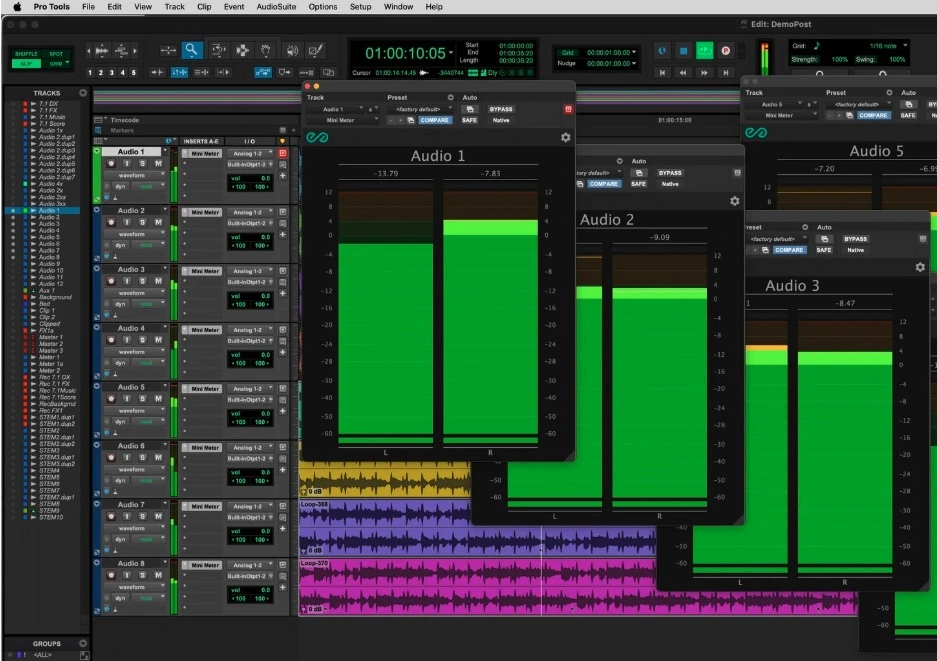Enable Shuffle edit mode
Image resolution: width=937 pixels, height=661 pixels.
[x=26, y=54]
